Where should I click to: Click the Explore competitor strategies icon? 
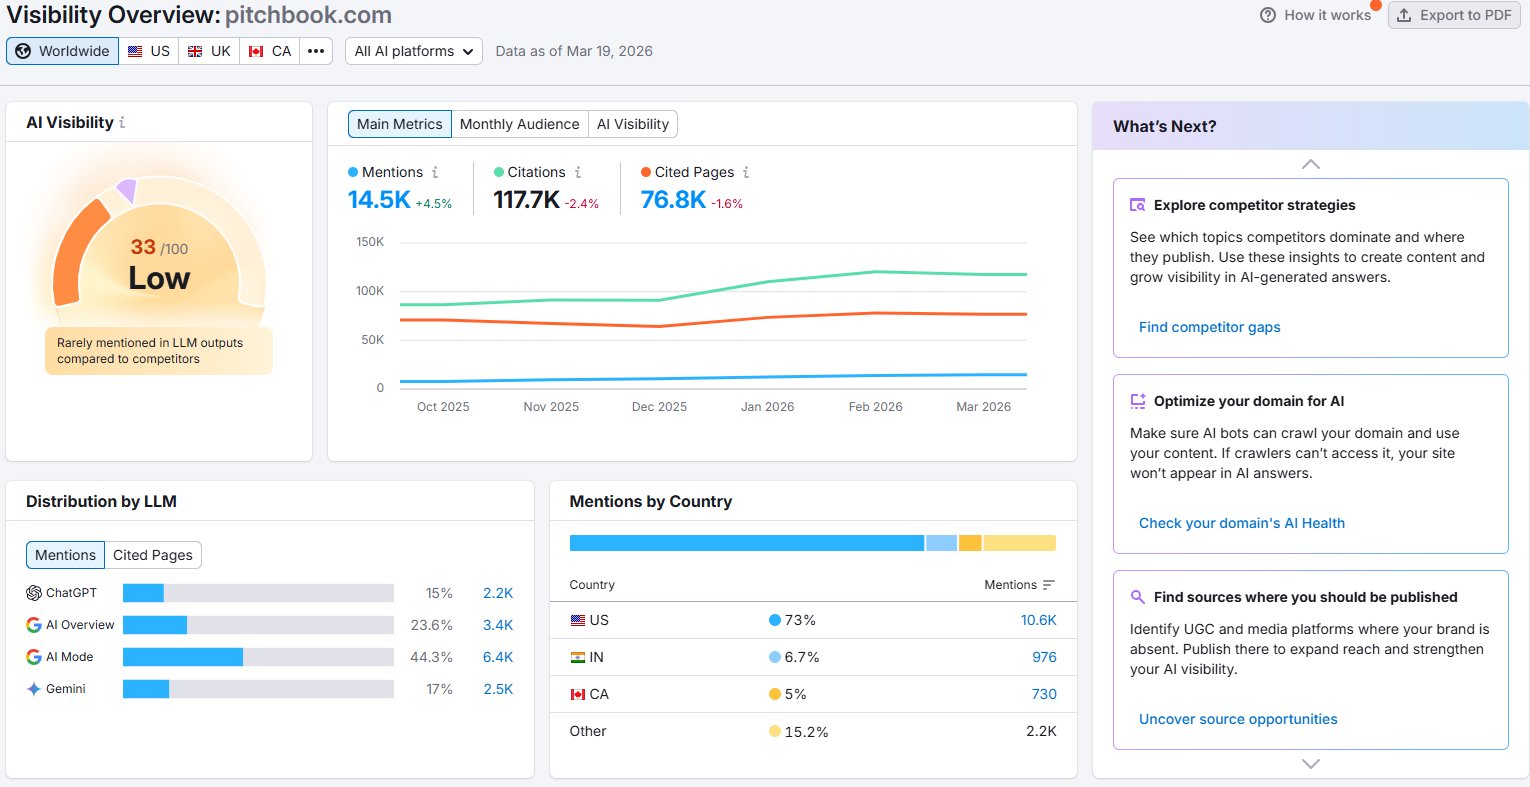coord(1137,205)
